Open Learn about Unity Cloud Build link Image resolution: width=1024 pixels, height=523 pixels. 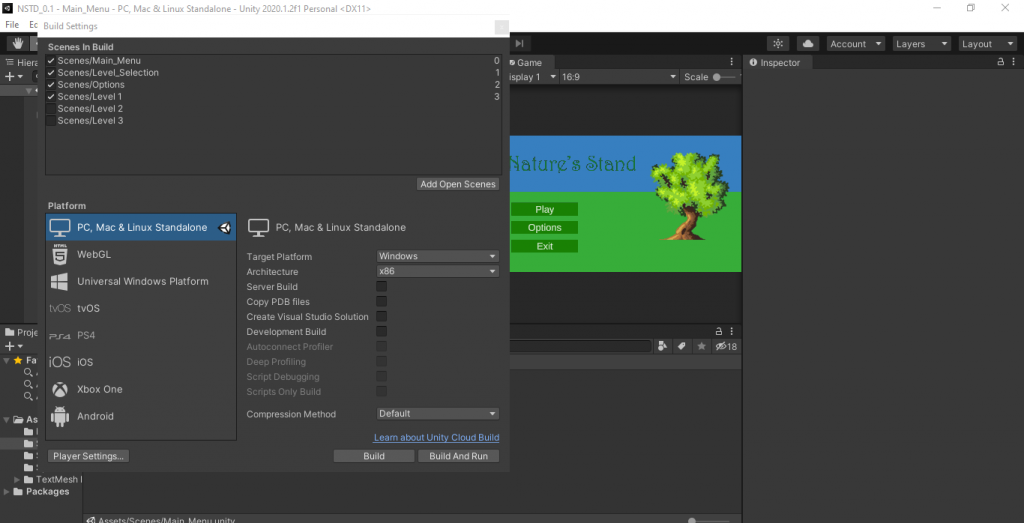click(x=436, y=438)
